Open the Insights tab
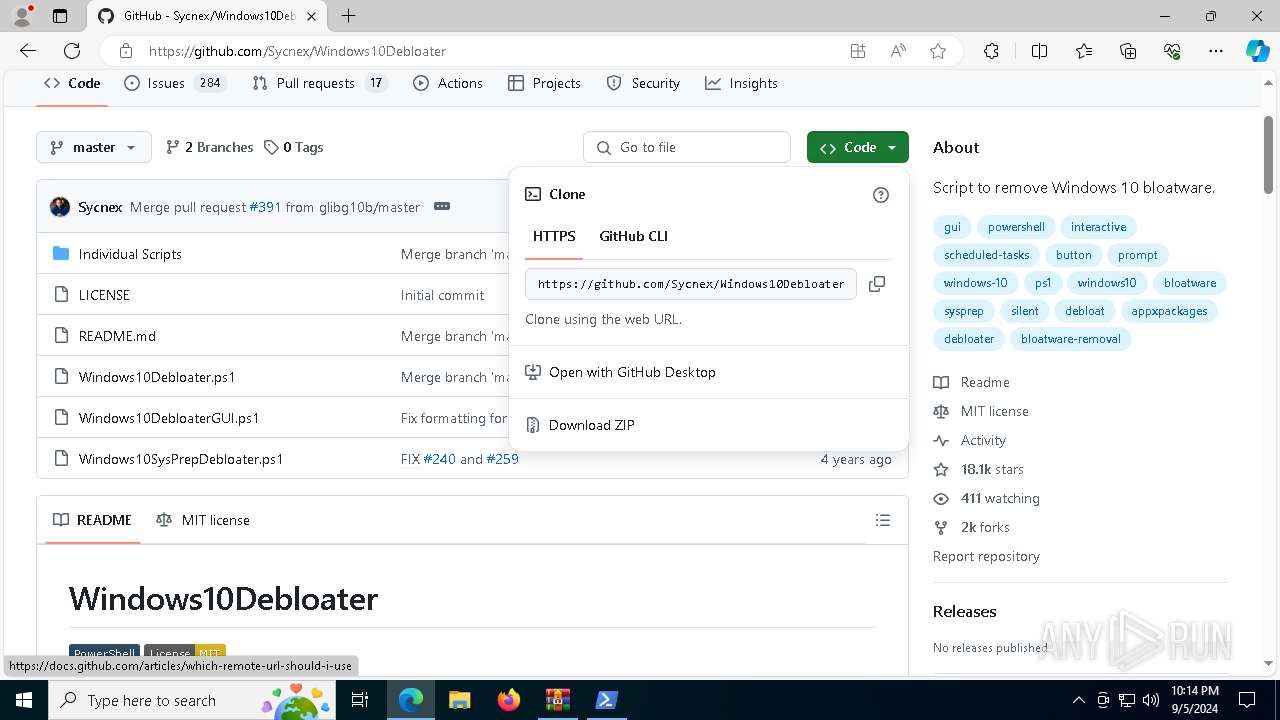 (741, 83)
